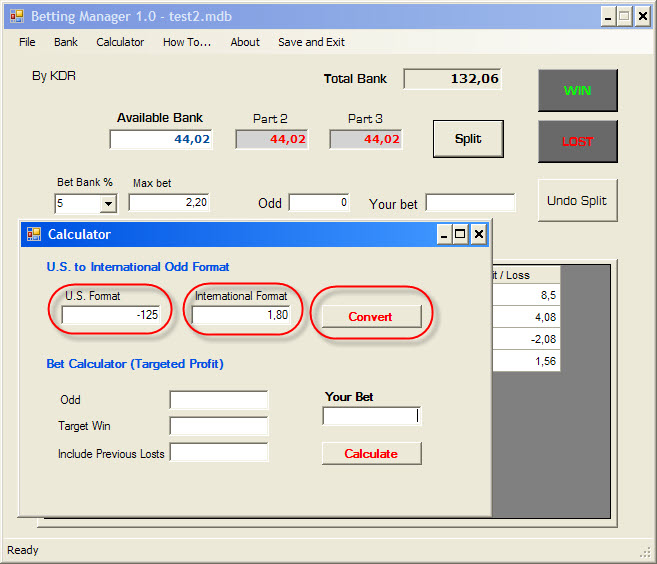The width and height of the screenshot is (657, 564).
Task: Click Convert to convert odd format
Action: coord(370,317)
